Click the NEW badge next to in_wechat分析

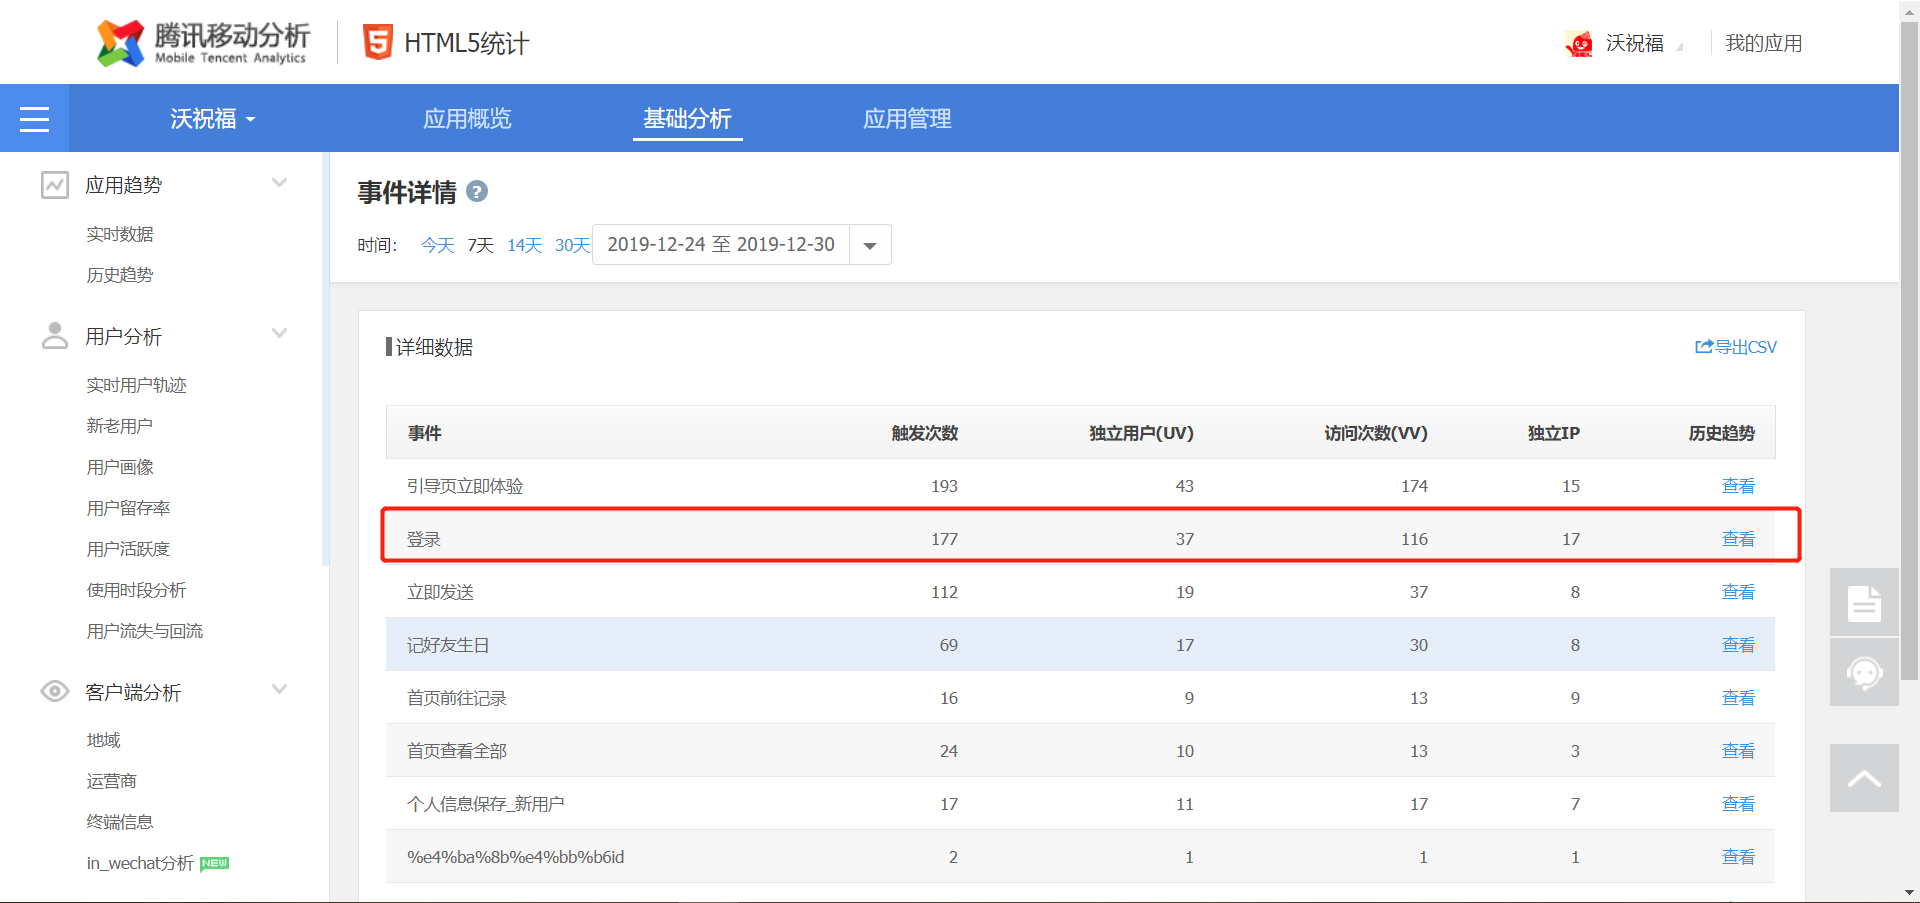tap(215, 863)
